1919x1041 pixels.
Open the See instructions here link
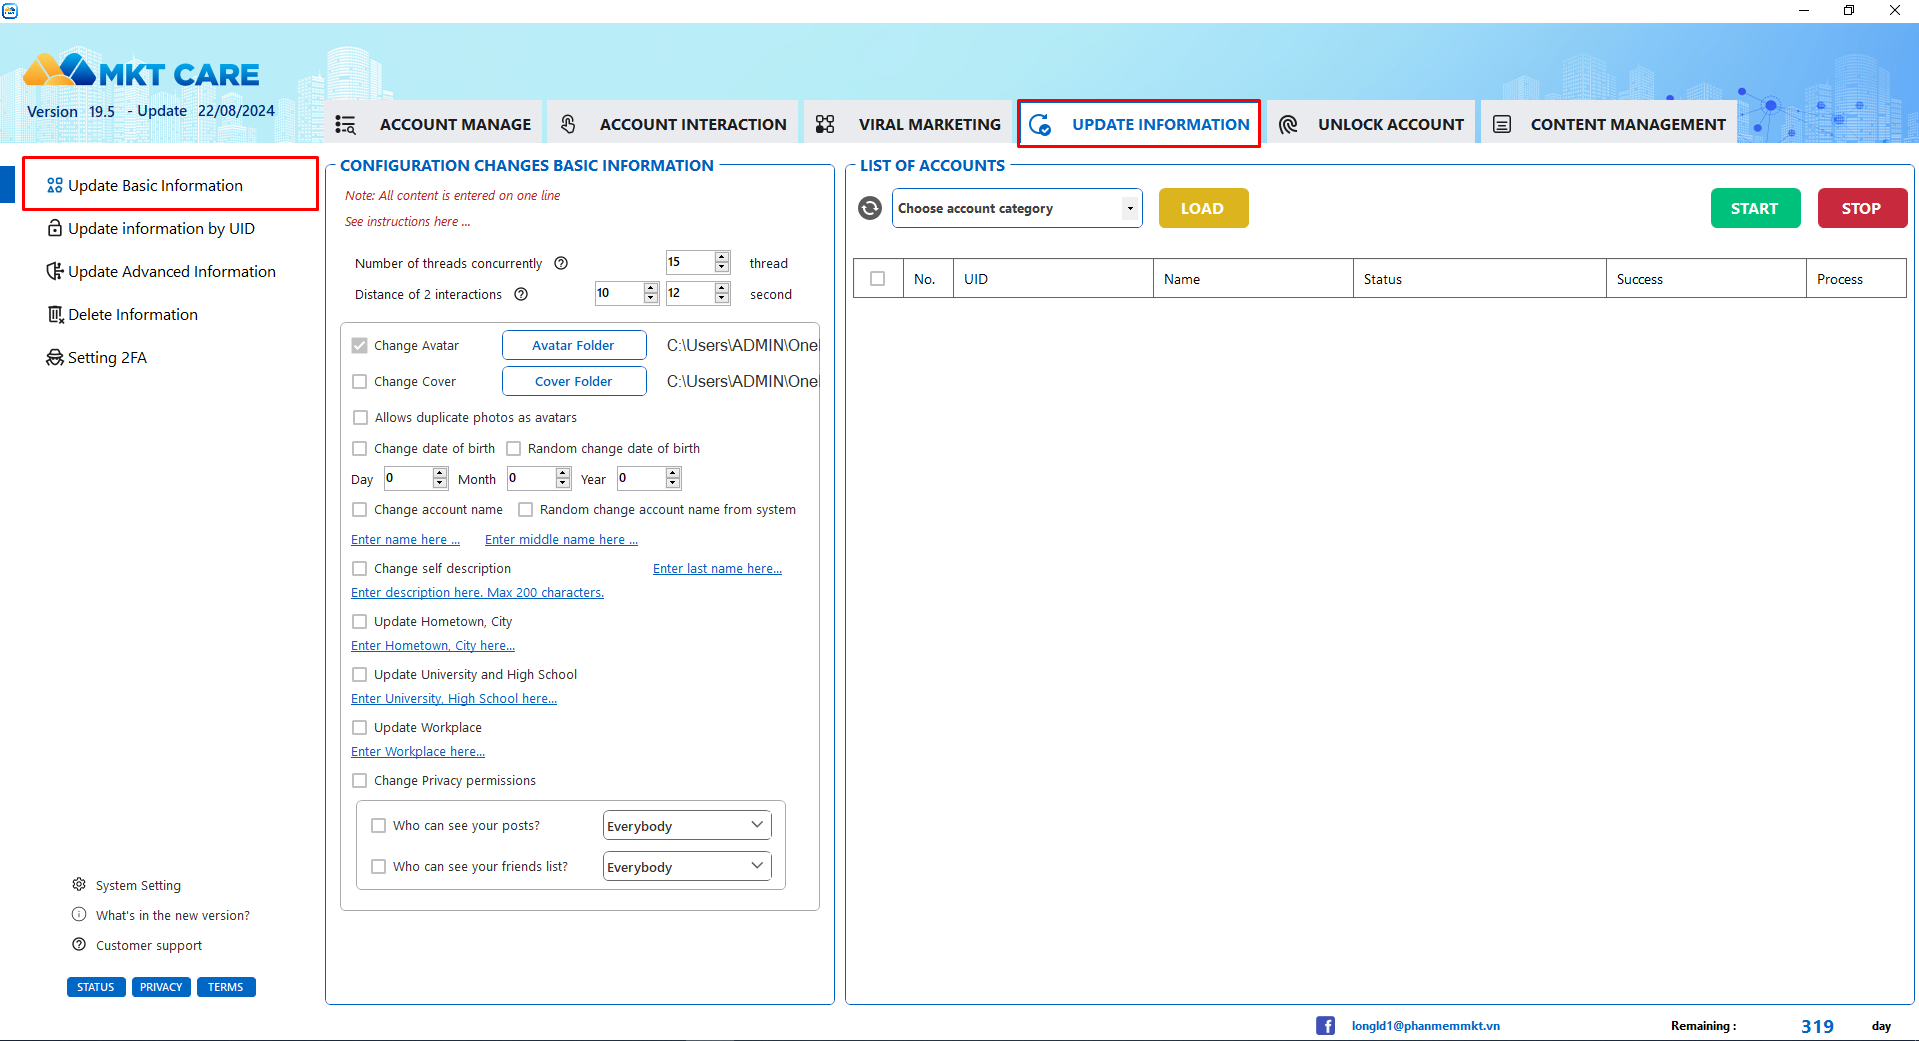[x=407, y=221]
